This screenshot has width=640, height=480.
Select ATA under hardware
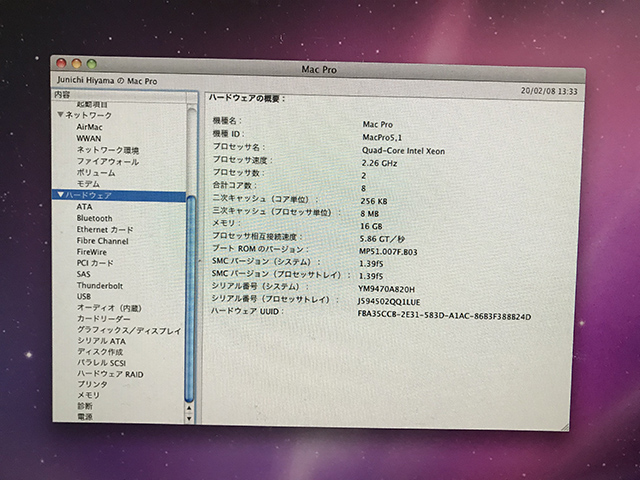[x=84, y=207]
